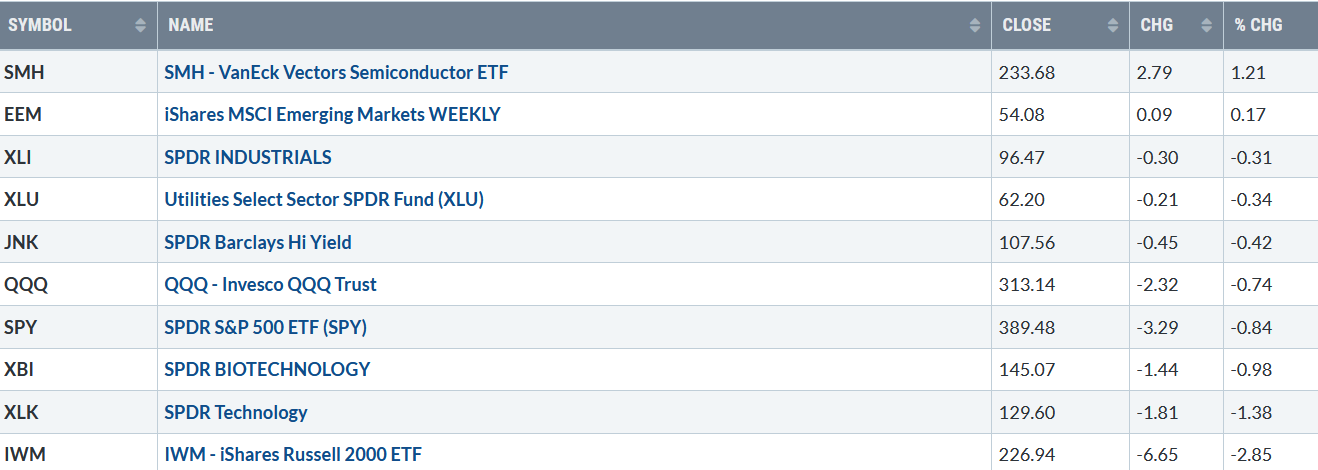Click the NAME column header
This screenshot has height=470, width=1318.
[574, 26]
